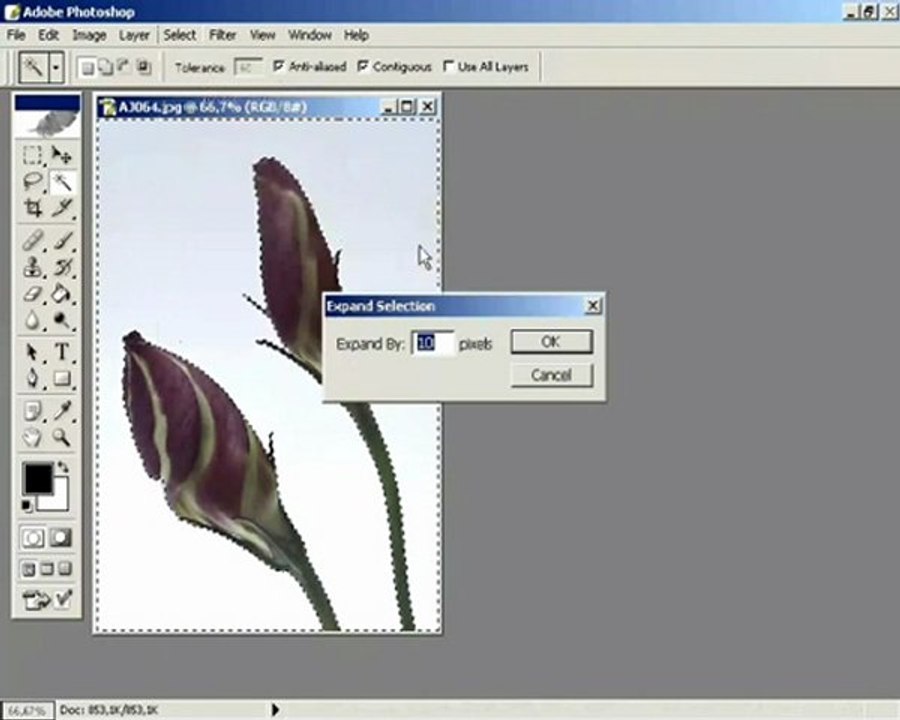The height and width of the screenshot is (720, 900).
Task: Select the Blur tool
Action: click(32, 320)
